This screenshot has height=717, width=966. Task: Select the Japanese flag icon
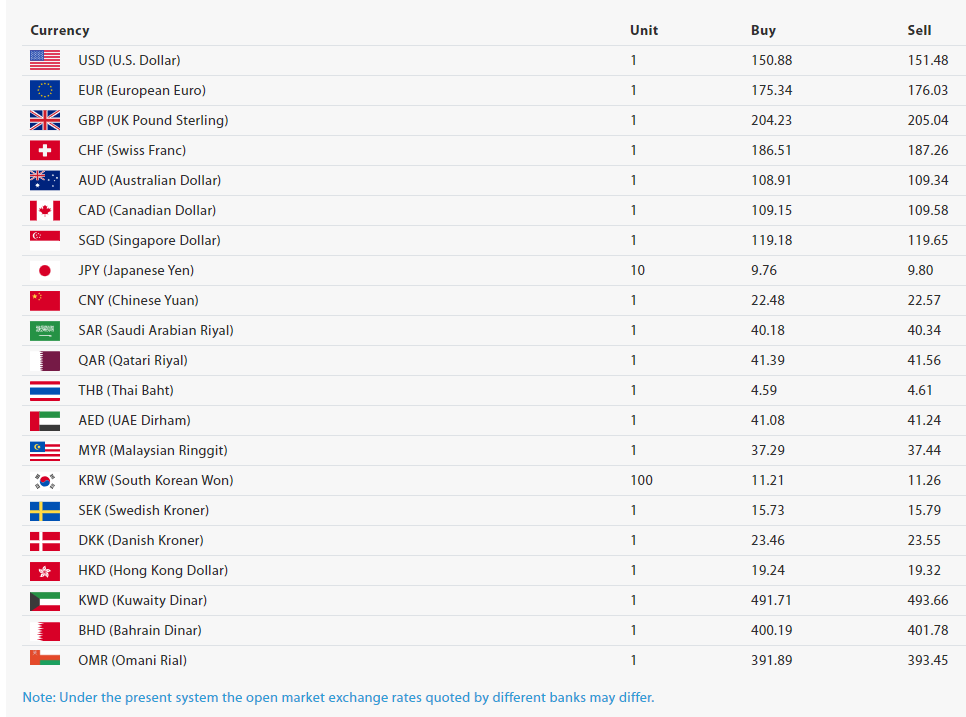pyautogui.click(x=45, y=270)
